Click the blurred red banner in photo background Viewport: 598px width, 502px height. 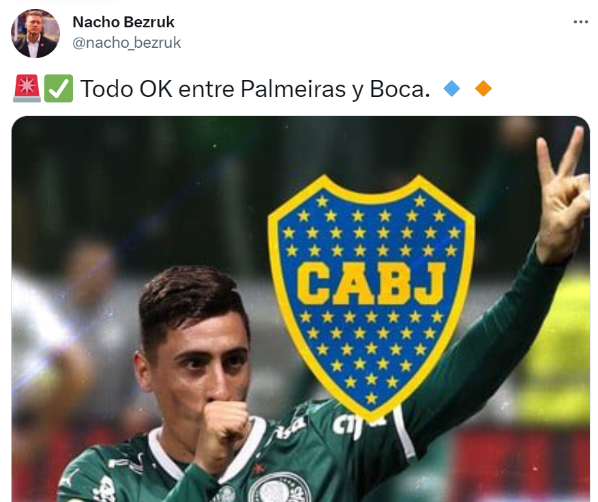click(522, 463)
